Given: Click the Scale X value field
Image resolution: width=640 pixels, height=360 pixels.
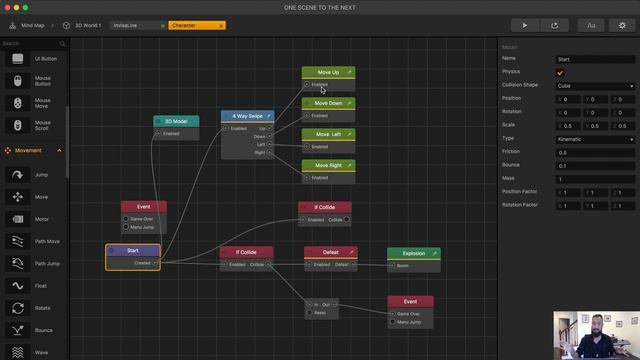Looking at the screenshot, I should click(x=568, y=126).
